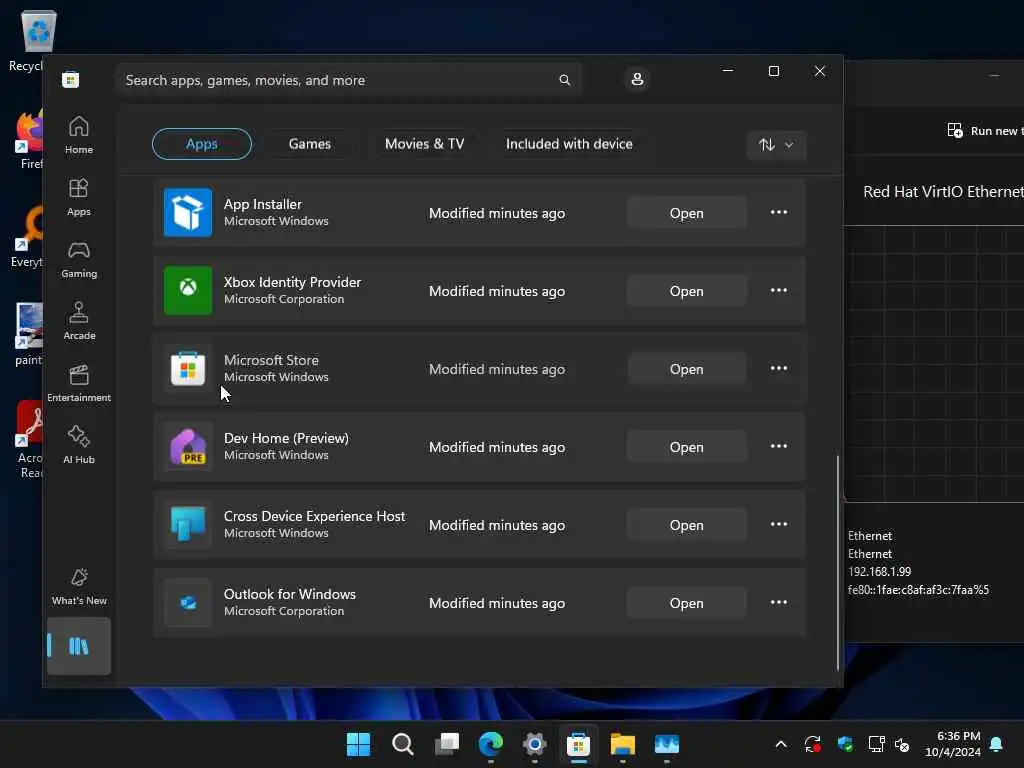Image resolution: width=1024 pixels, height=768 pixels.
Task: Open the sort and filter dropdown
Action: coord(776,144)
